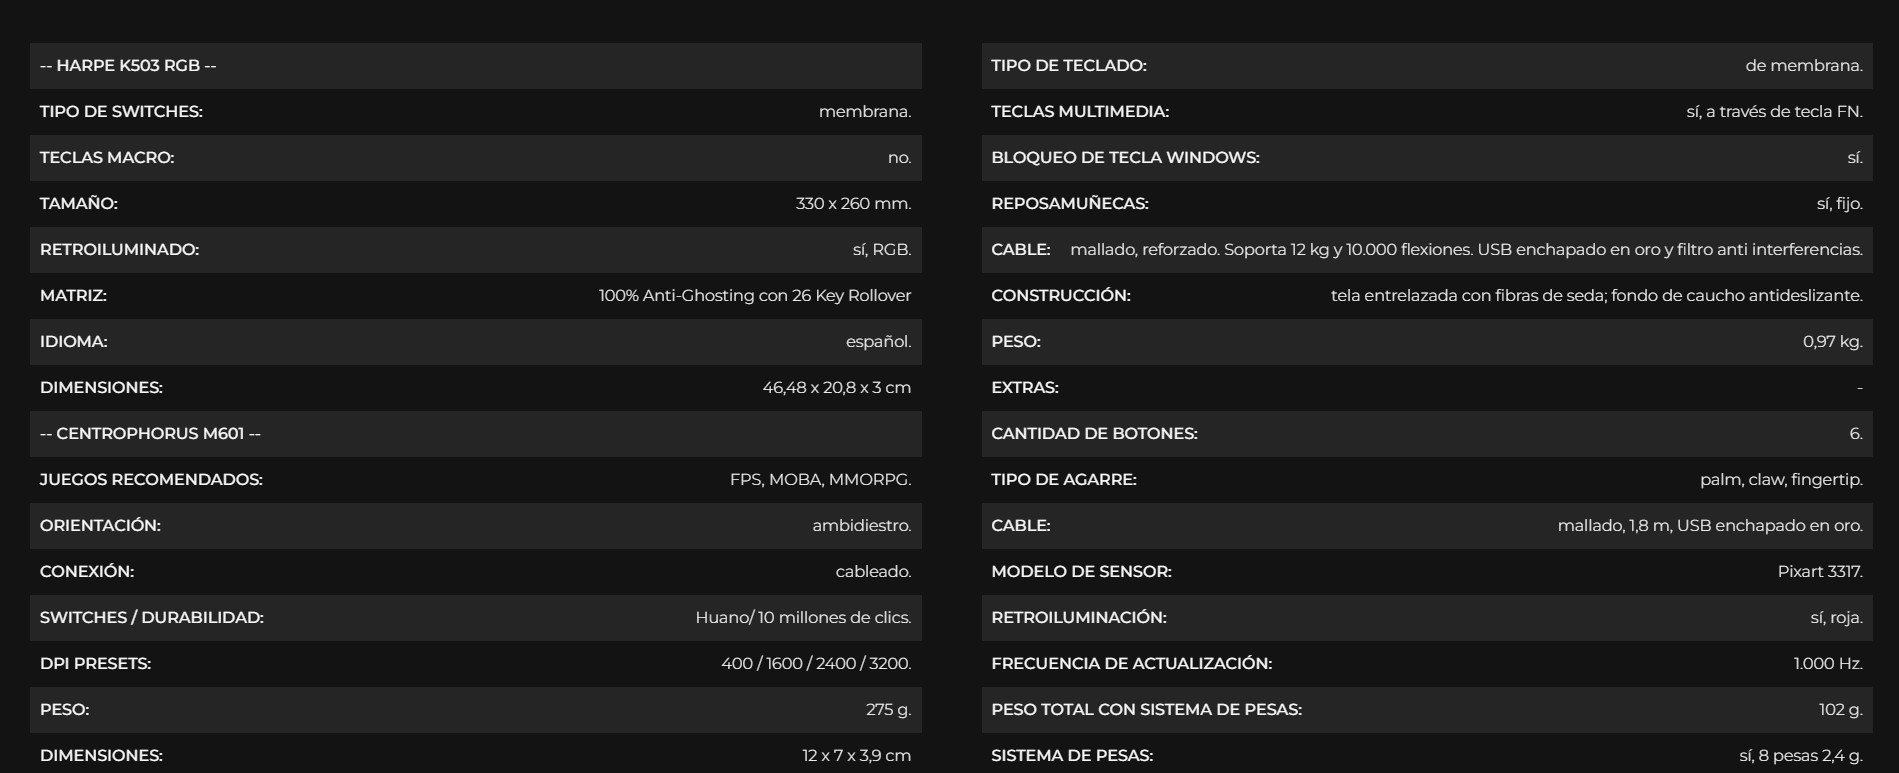
Task: Select the TECLAS MULTIMEDIA value text
Action: pos(1774,112)
